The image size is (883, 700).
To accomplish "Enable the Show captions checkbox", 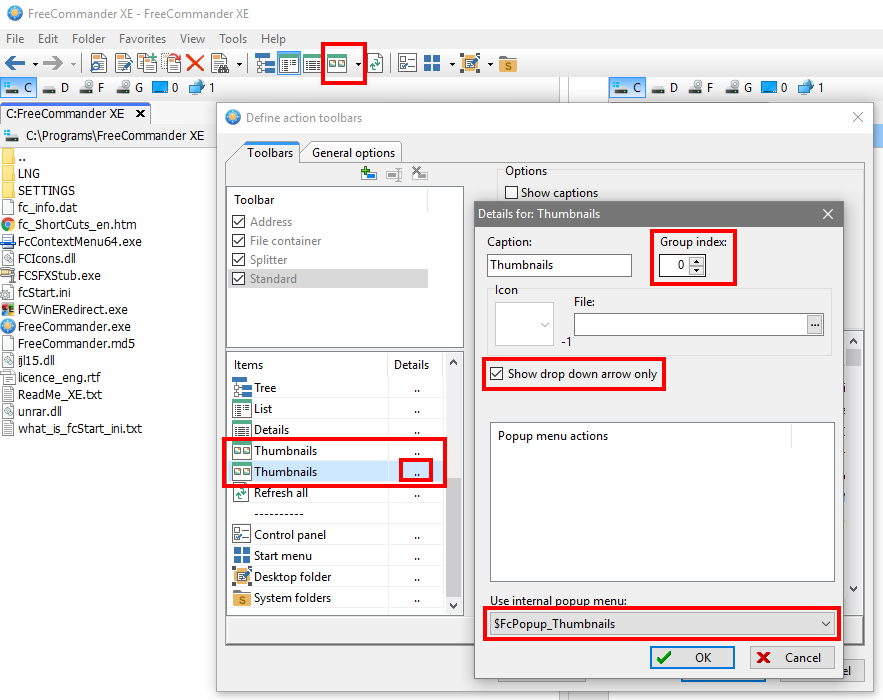I will click(512, 193).
